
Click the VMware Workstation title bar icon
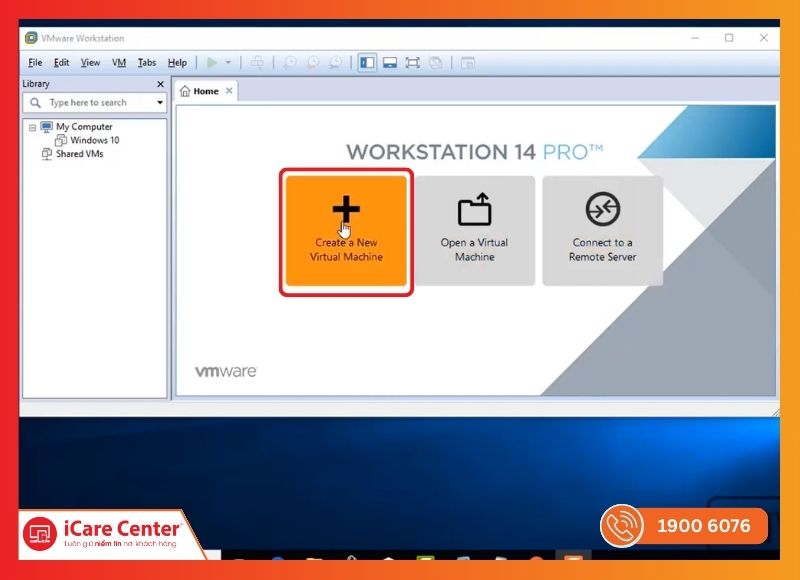[x=31, y=38]
